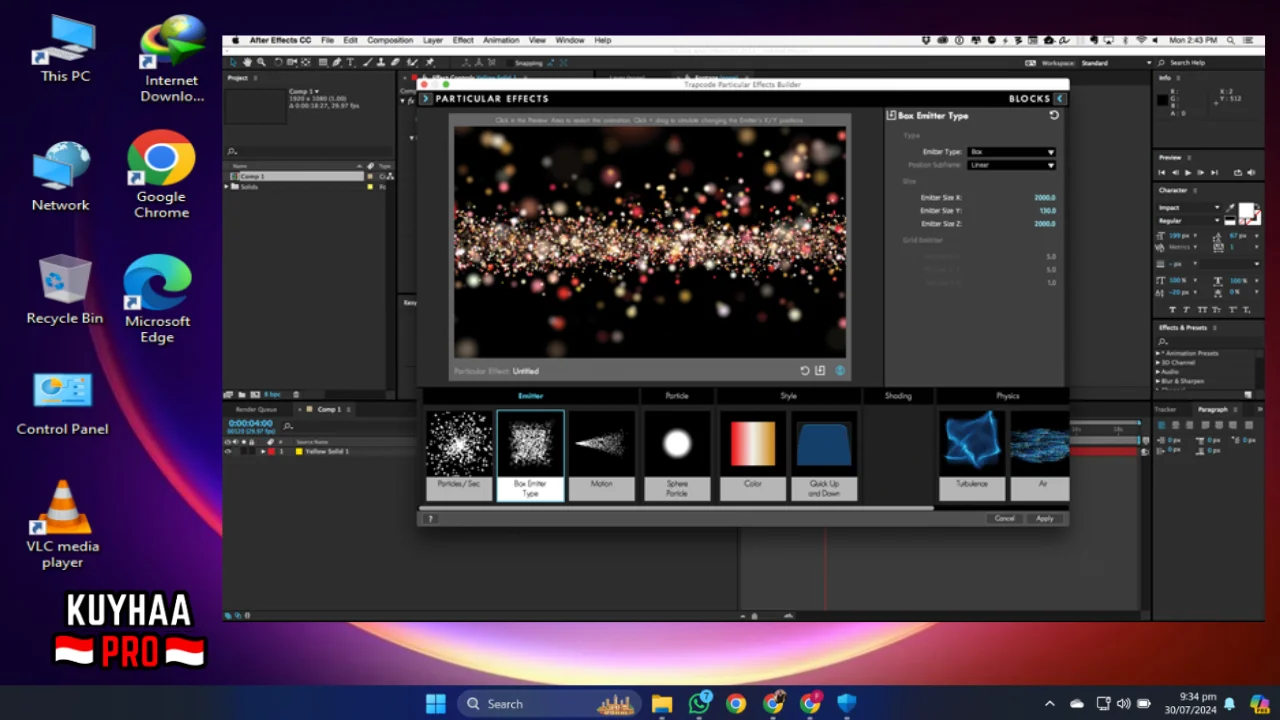Click the reset icon beside Box Emitter Type
1280x720 pixels.
click(x=1053, y=115)
